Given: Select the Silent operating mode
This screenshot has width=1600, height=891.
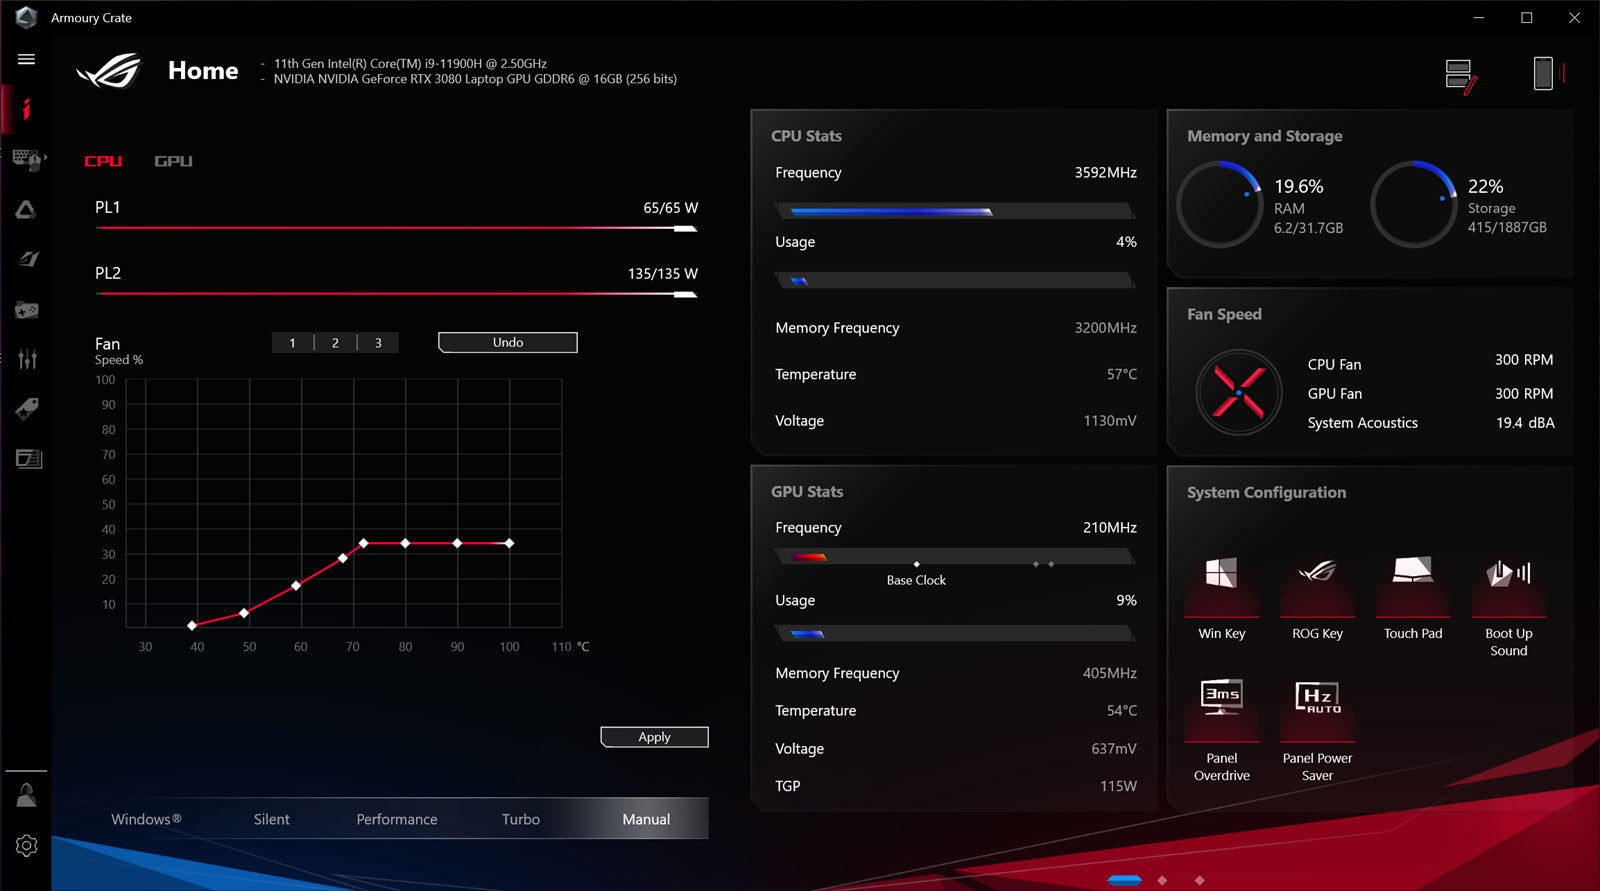Looking at the screenshot, I should point(271,819).
